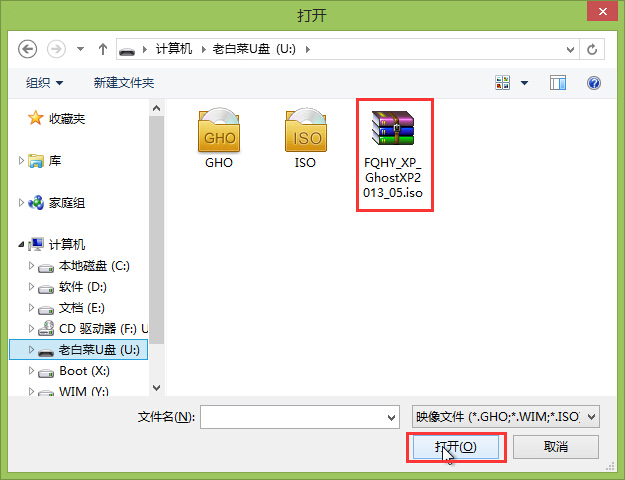Screen dimensions: 625x480
Task: Click the 取消 button
Action: tap(556, 447)
